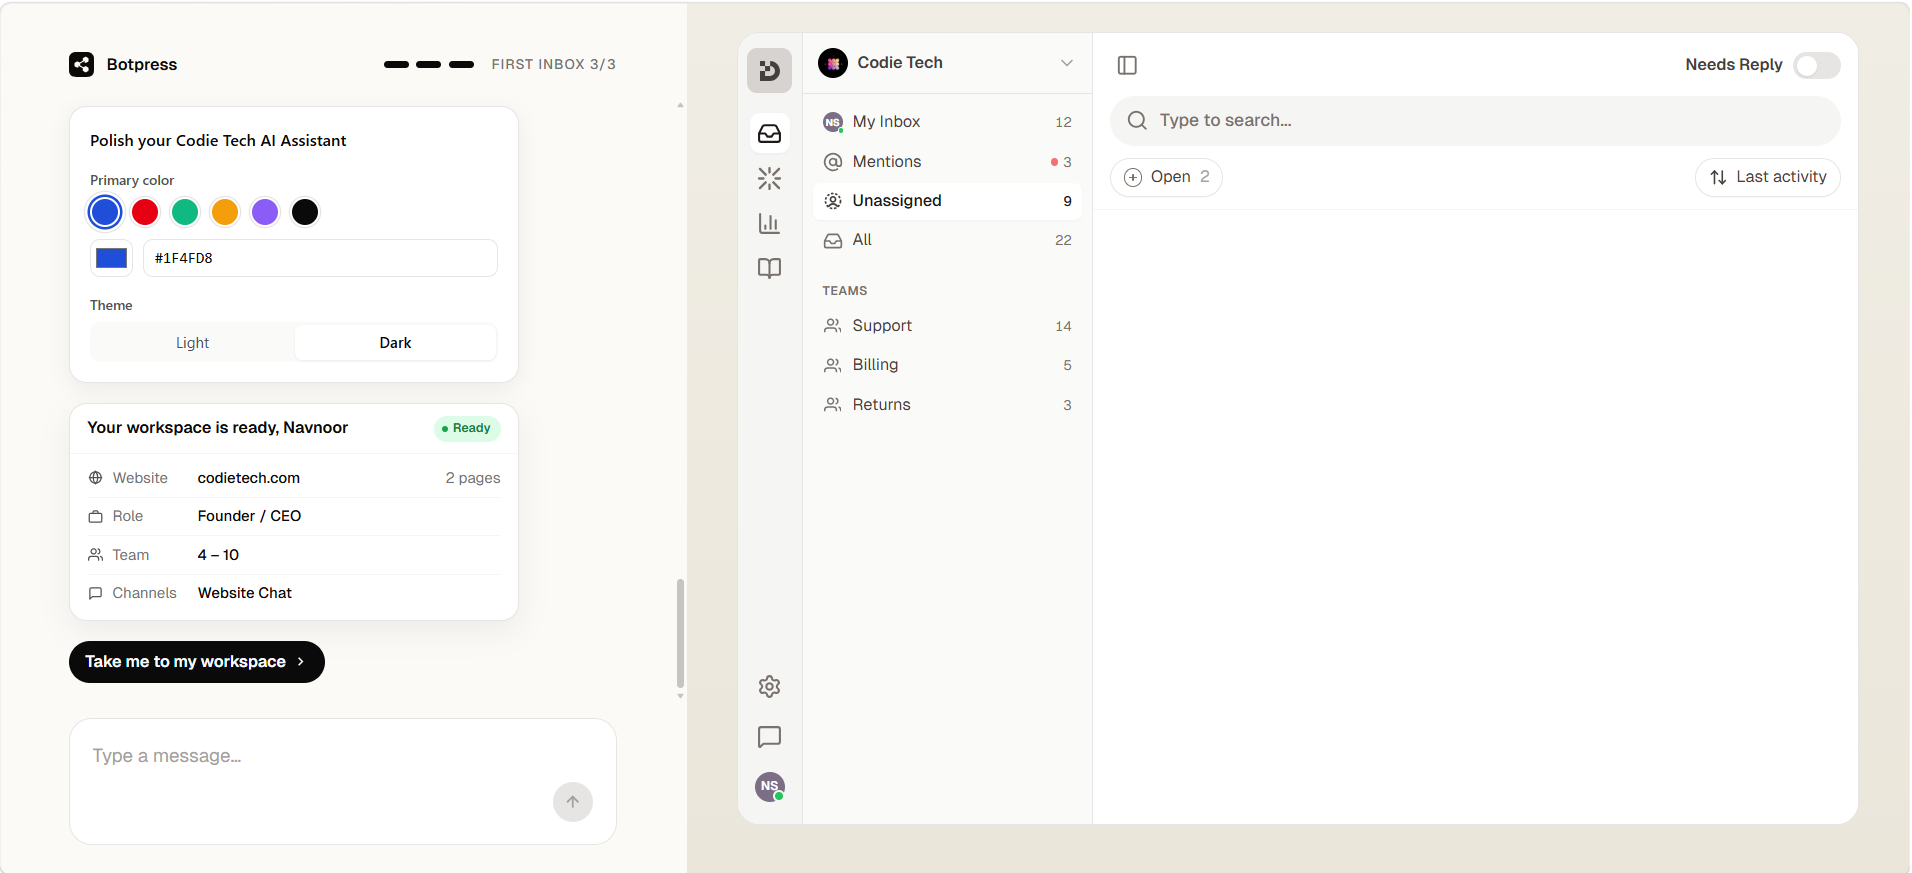This screenshot has width=1912, height=873.
Task: Click the Returns team people icon
Action: pyautogui.click(x=833, y=405)
